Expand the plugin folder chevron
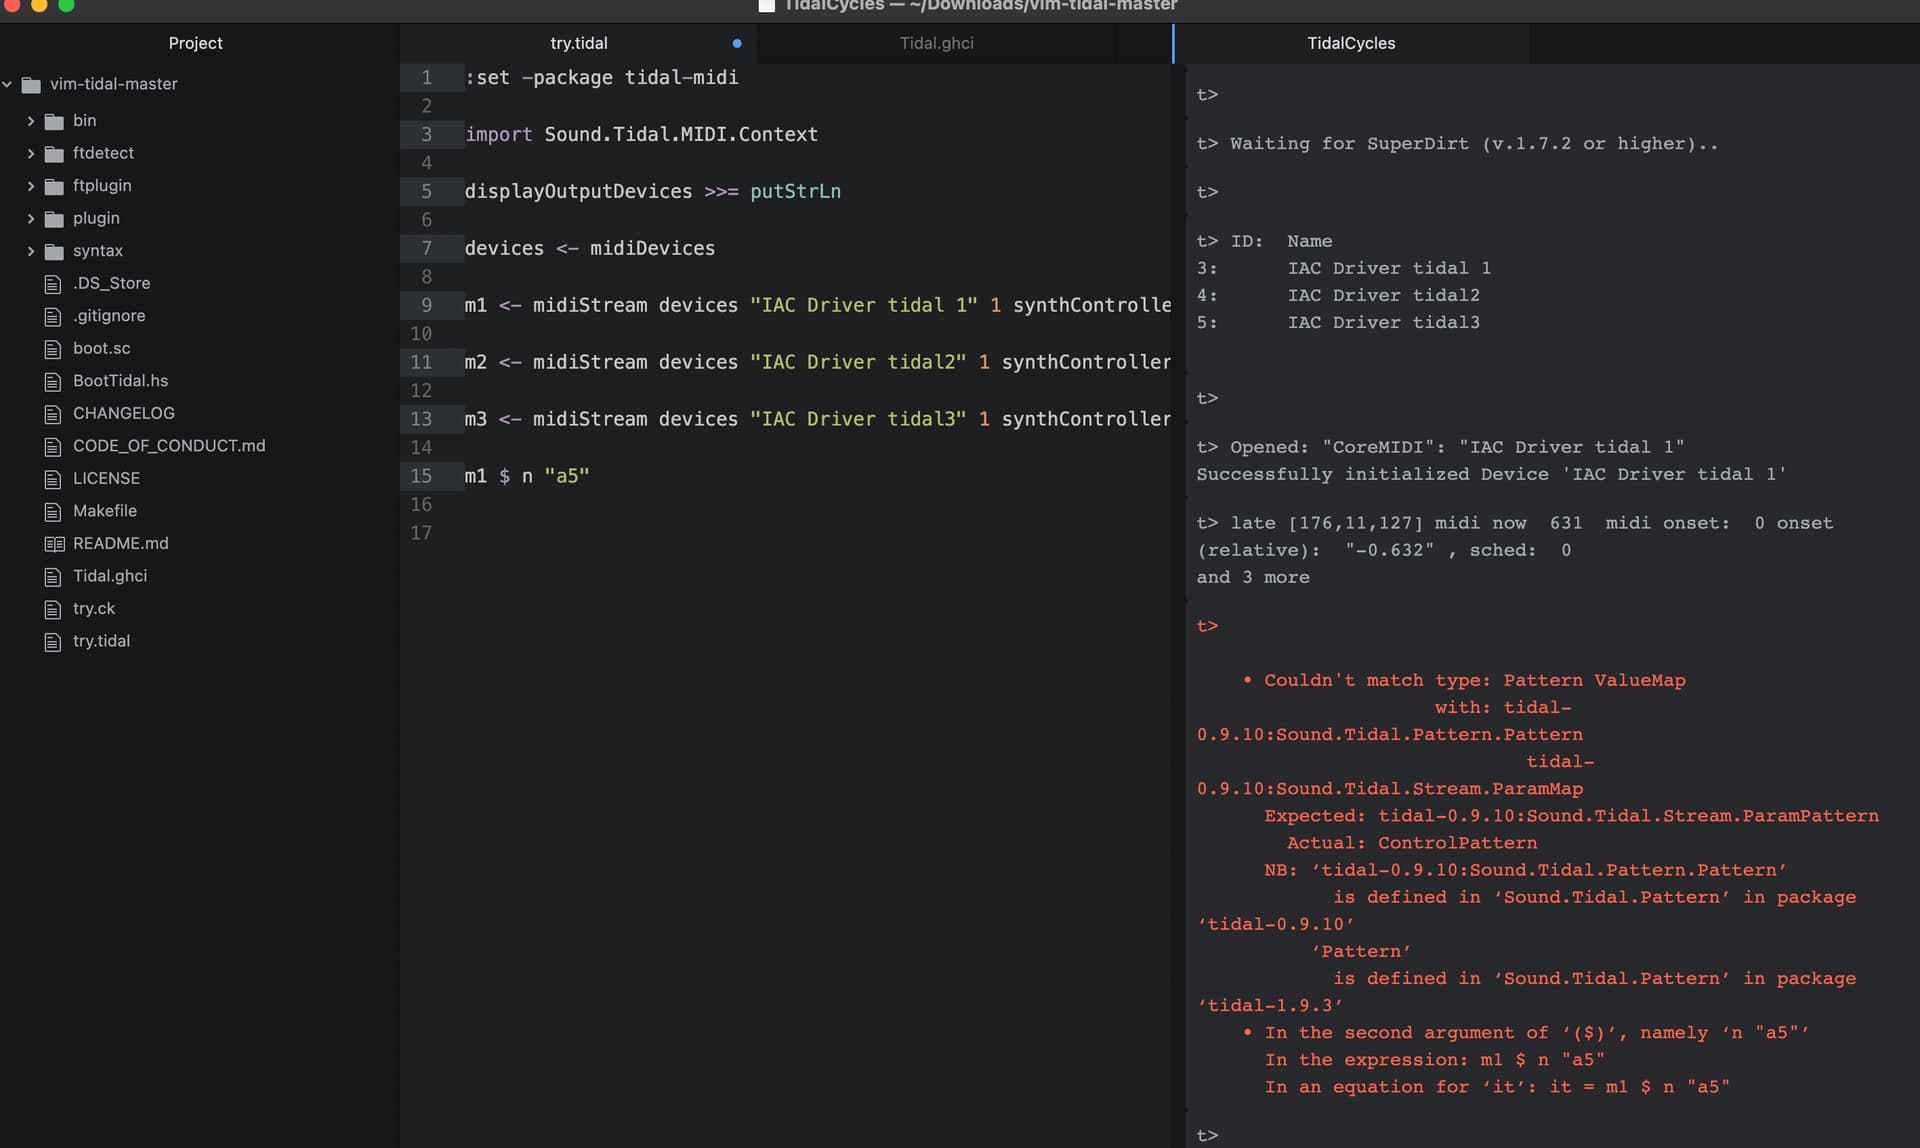 (x=30, y=219)
